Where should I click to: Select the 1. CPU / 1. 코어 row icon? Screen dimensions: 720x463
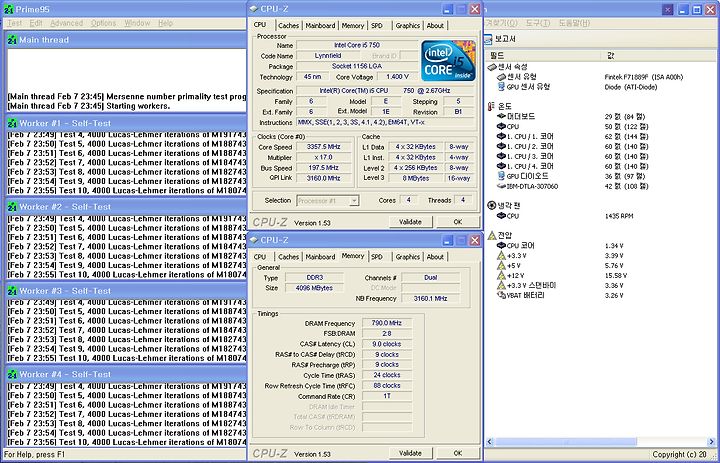[501, 136]
